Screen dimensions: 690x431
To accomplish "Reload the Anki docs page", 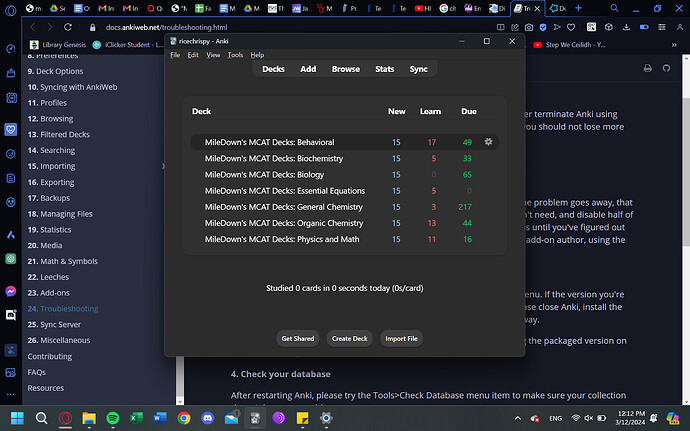I will tap(68, 27).
